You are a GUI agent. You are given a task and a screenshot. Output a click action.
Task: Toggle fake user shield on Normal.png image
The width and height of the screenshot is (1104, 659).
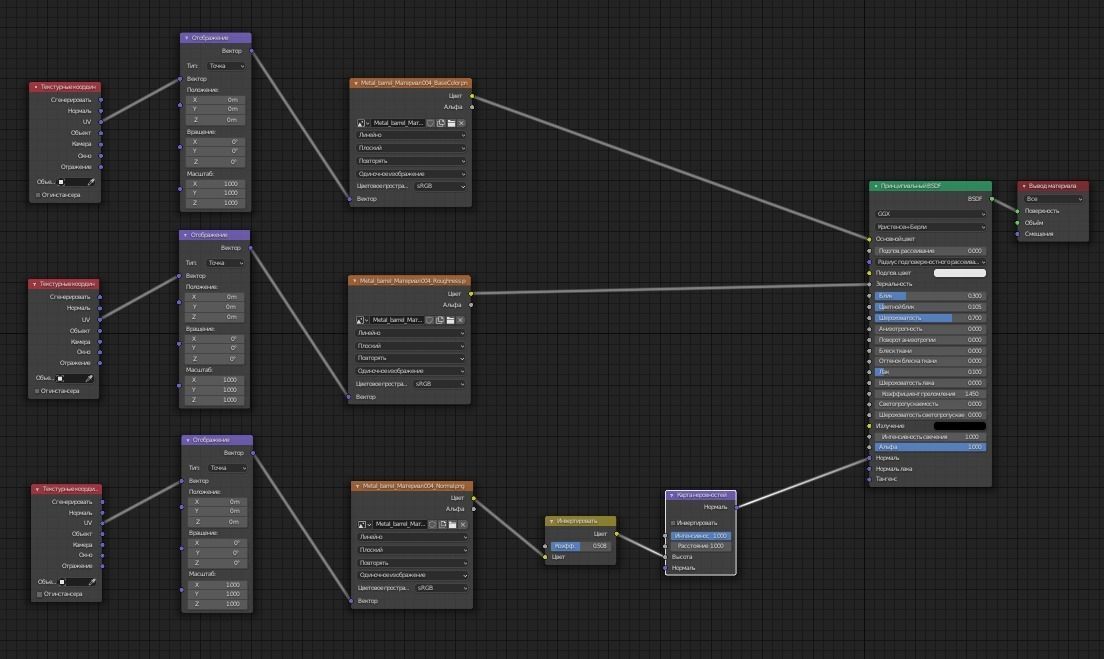[x=432, y=525]
